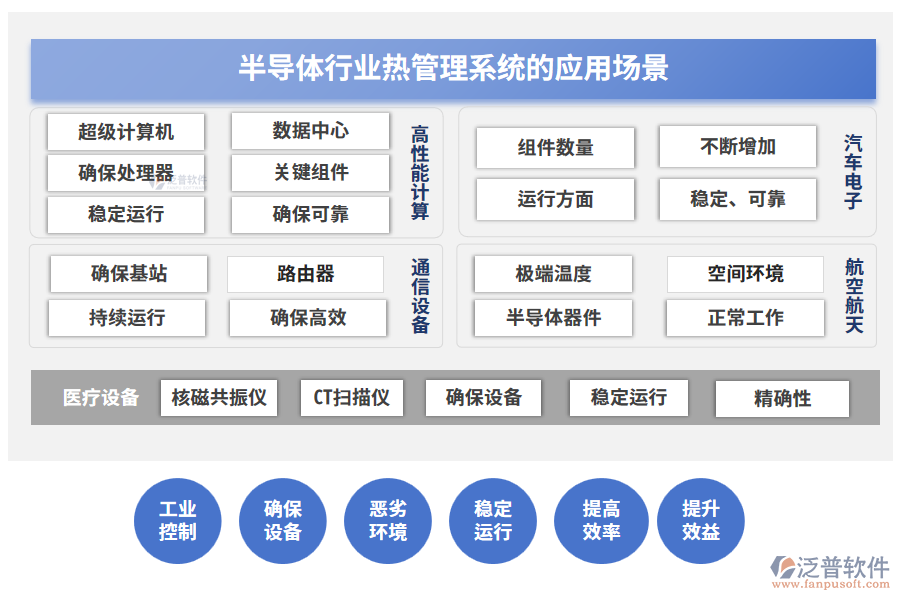Select the 恶劣环境 circle
Image resolution: width=900 pixels, height=600 pixels.
pos(388,520)
